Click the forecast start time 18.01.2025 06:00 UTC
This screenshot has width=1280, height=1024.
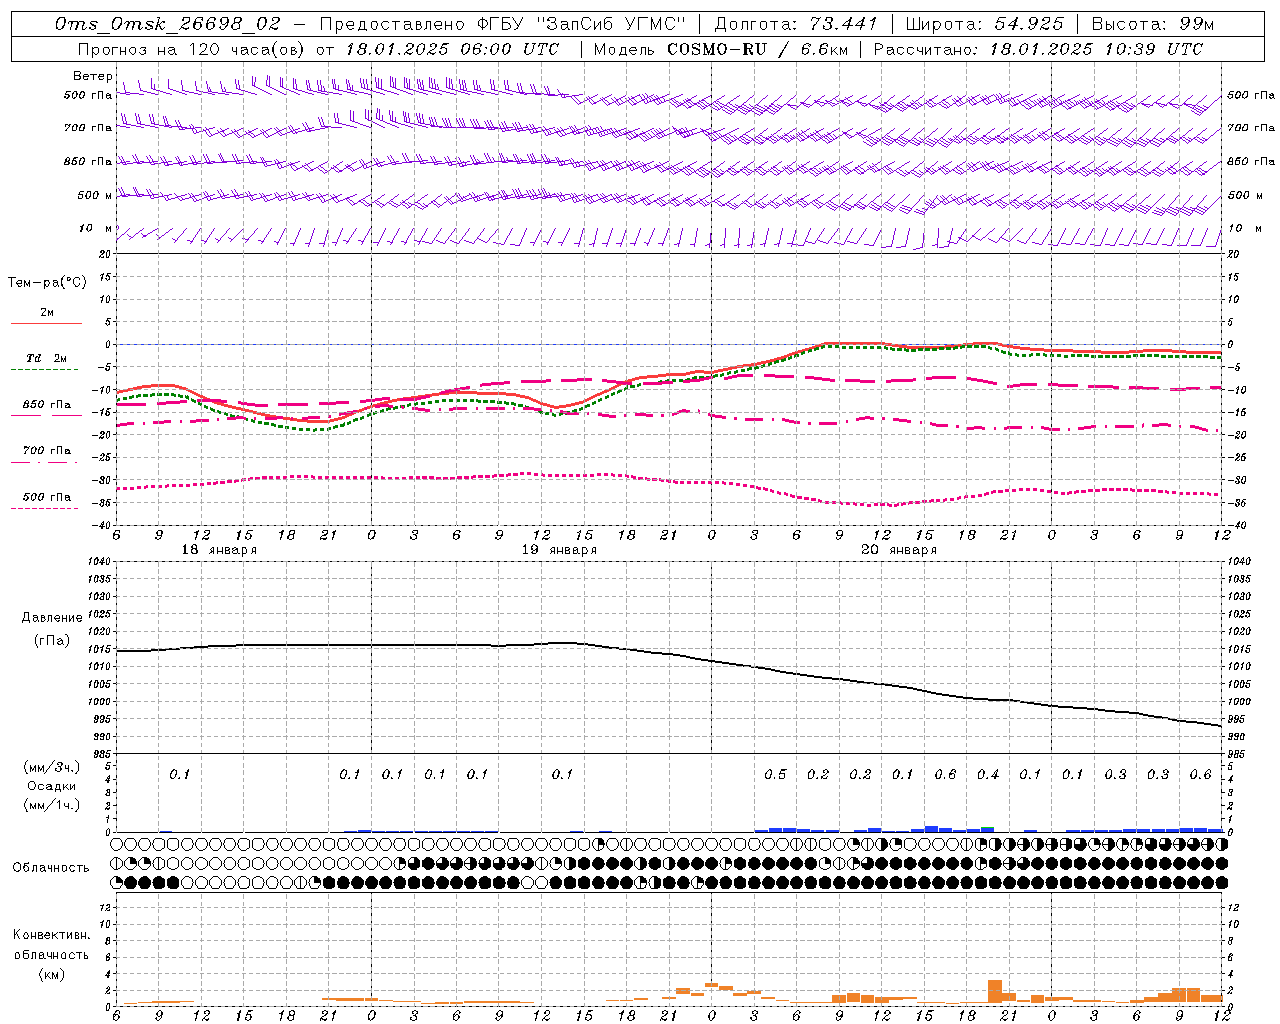point(452,49)
